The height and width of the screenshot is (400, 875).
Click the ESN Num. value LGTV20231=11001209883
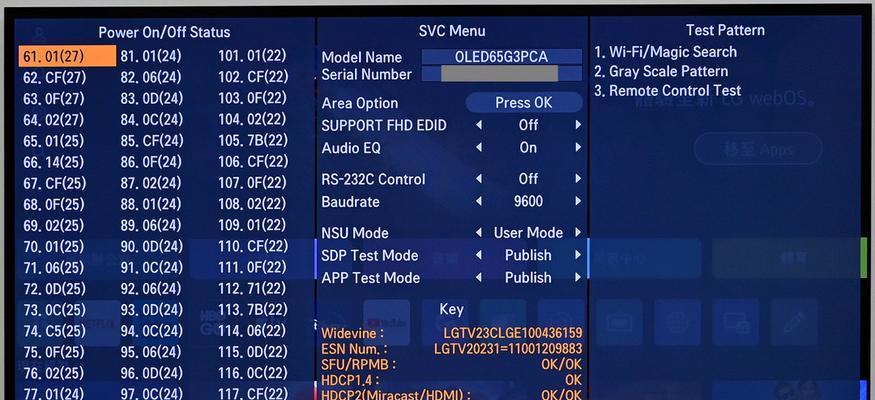(x=508, y=349)
